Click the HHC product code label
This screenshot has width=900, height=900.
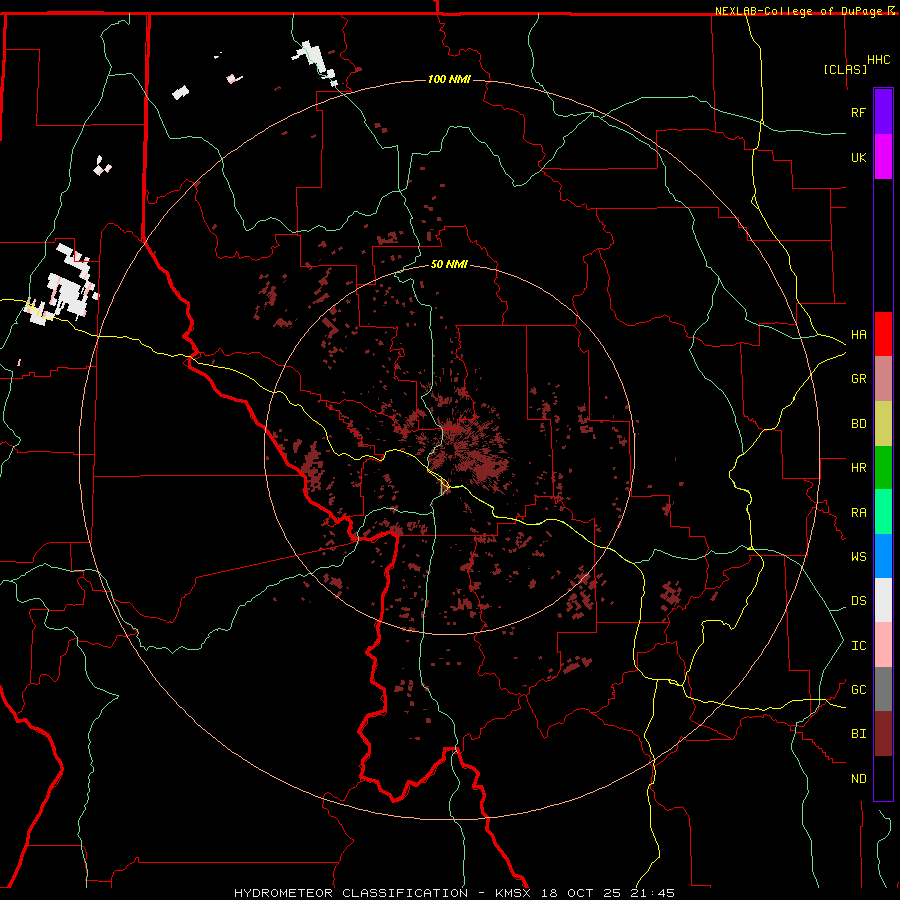pyautogui.click(x=878, y=60)
